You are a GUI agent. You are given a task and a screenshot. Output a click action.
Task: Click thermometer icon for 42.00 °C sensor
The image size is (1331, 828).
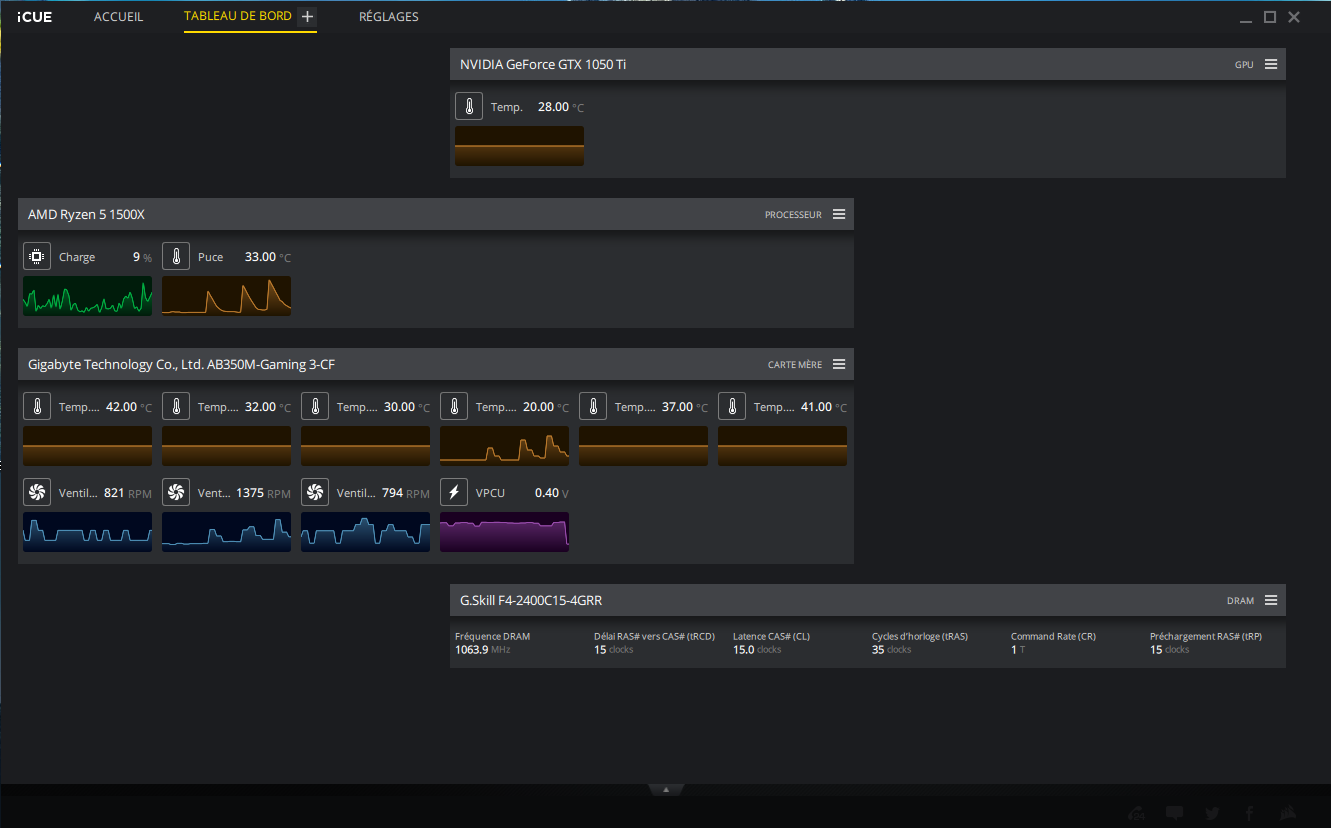[37, 407]
